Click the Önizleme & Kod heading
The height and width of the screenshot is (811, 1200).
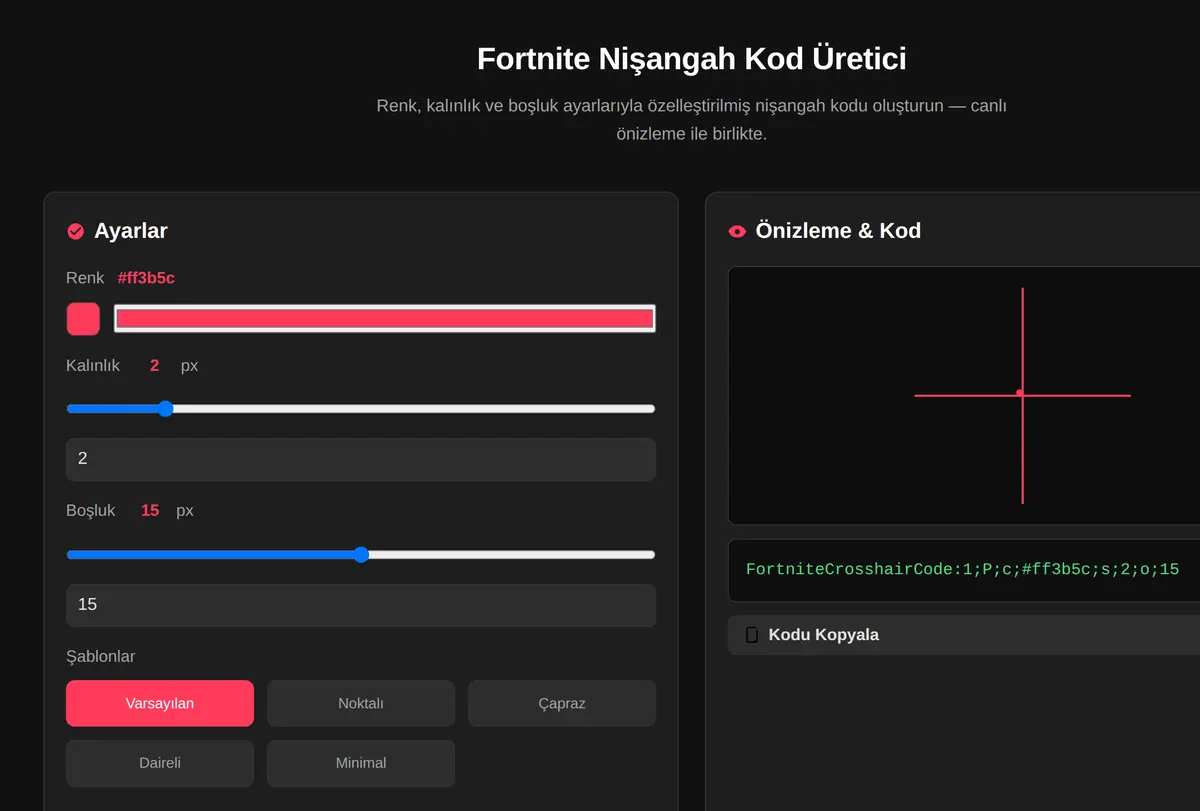tap(838, 231)
